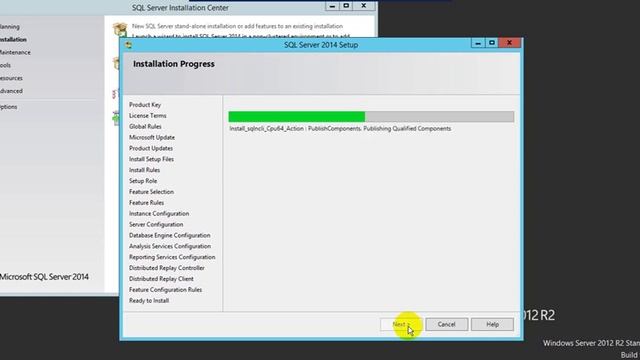
Task: Select Microsoft Update step
Action: tap(152, 138)
